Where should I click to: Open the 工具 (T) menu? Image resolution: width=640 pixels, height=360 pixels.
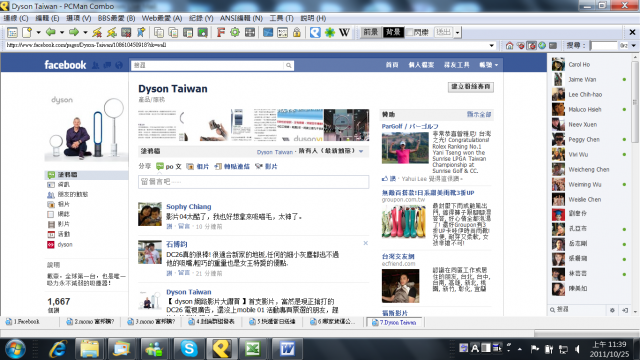[282, 18]
